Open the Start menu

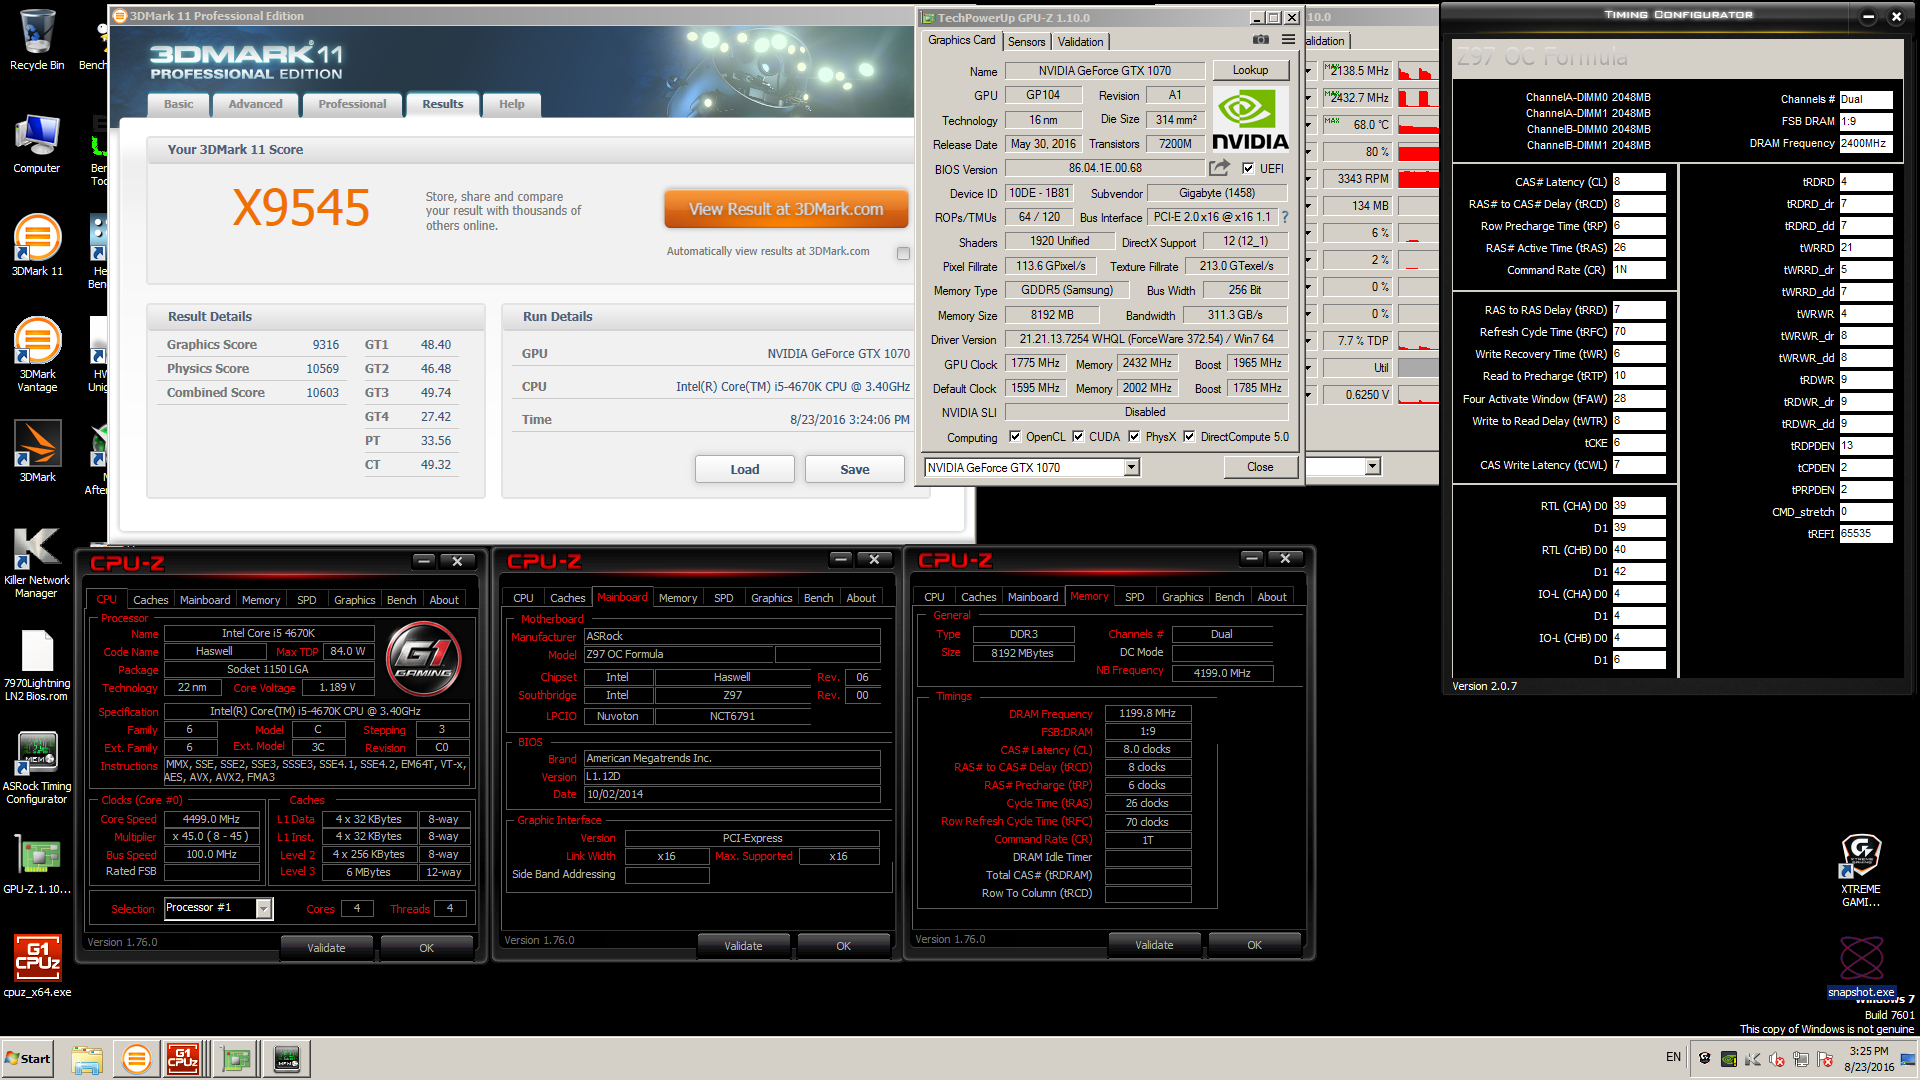(x=28, y=1059)
